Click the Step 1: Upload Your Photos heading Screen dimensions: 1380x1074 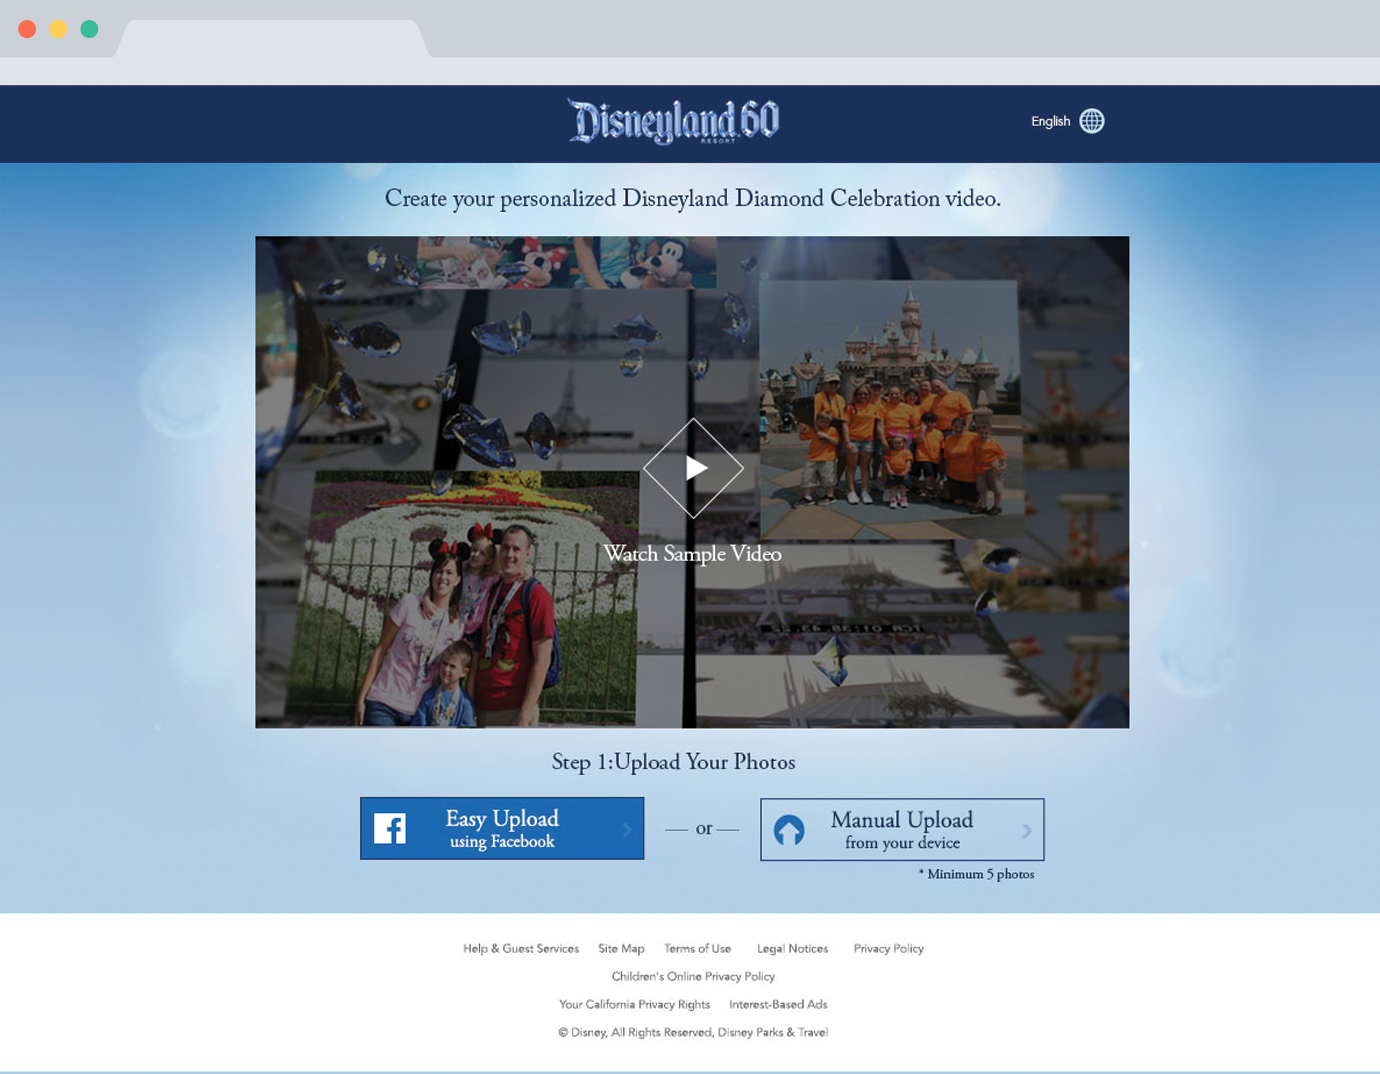[673, 762]
